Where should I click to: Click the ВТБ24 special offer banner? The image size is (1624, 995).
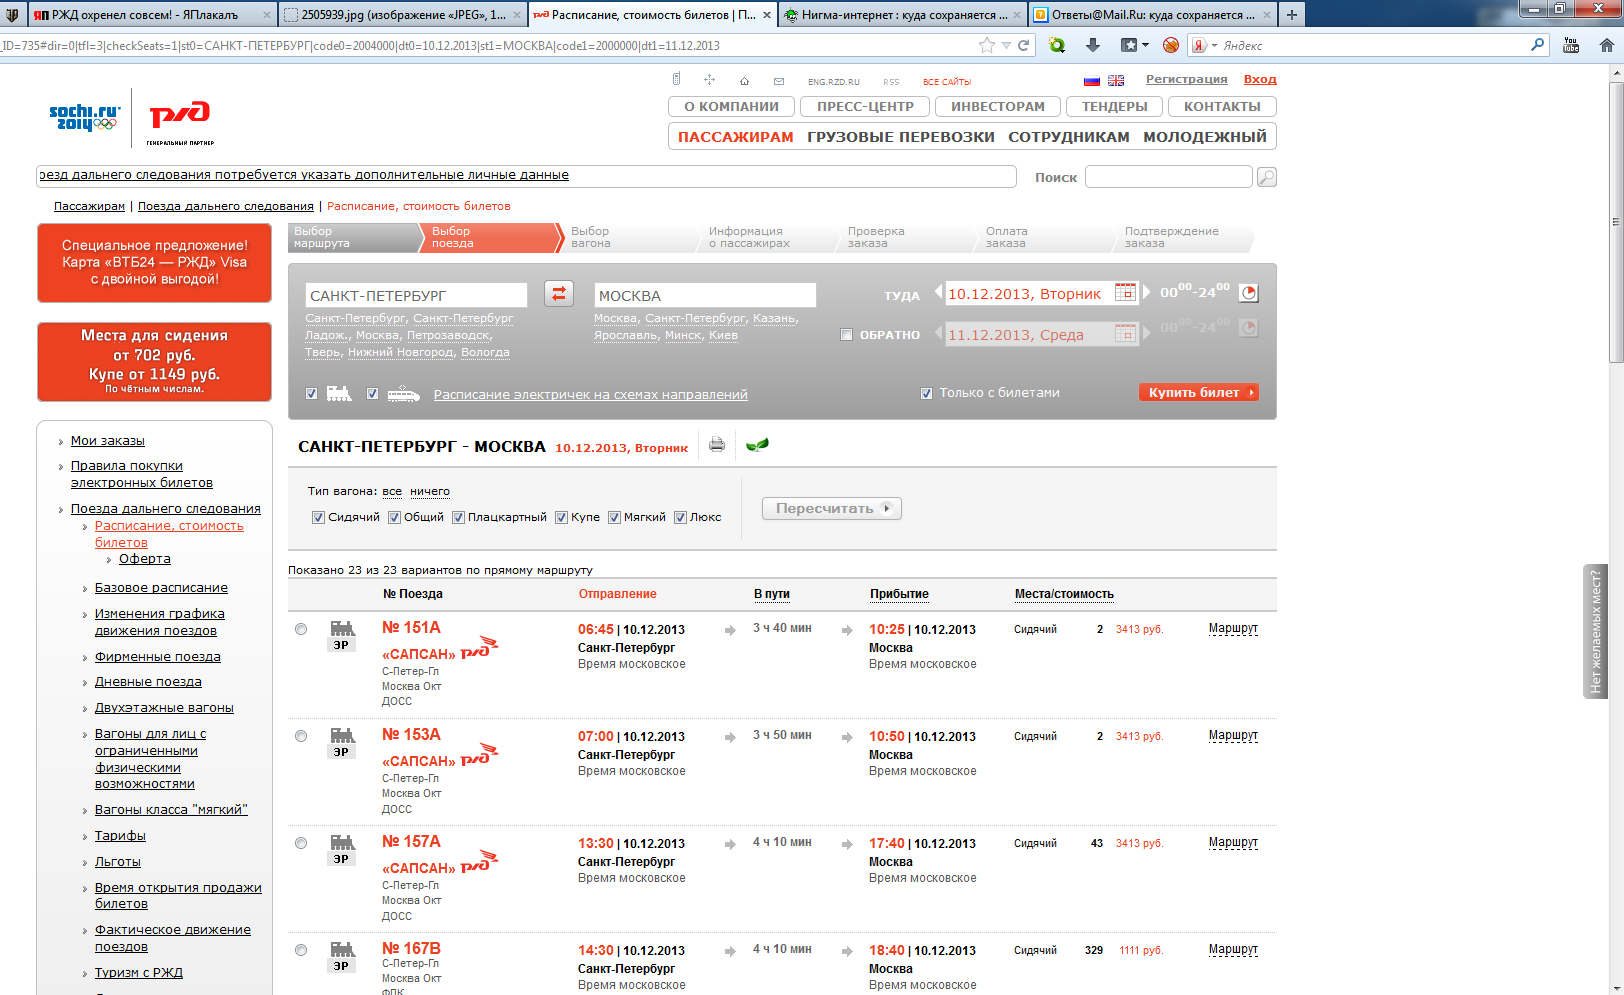coord(155,262)
